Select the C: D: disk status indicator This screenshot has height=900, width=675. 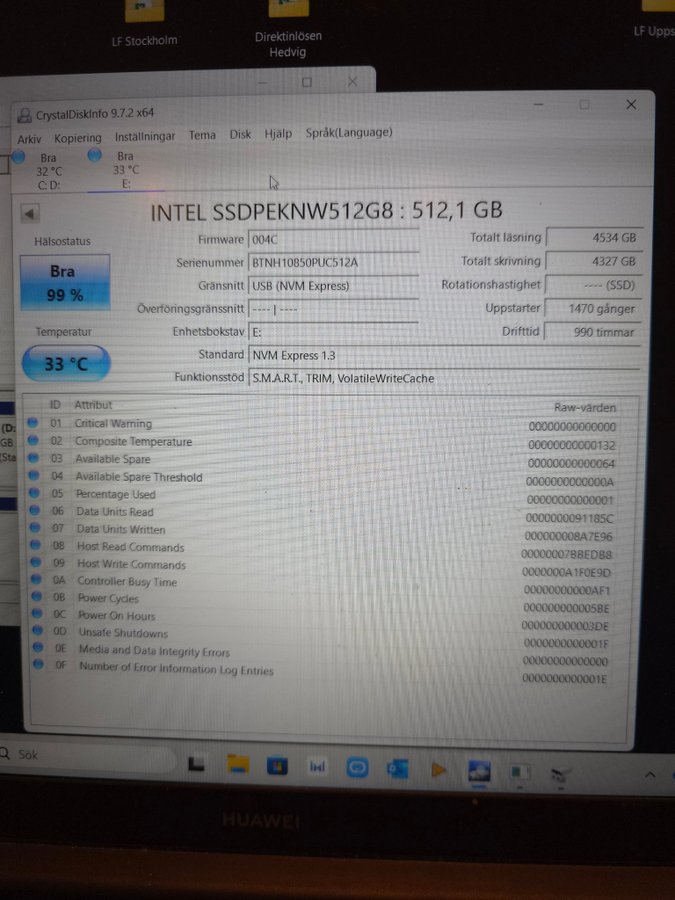point(48,171)
